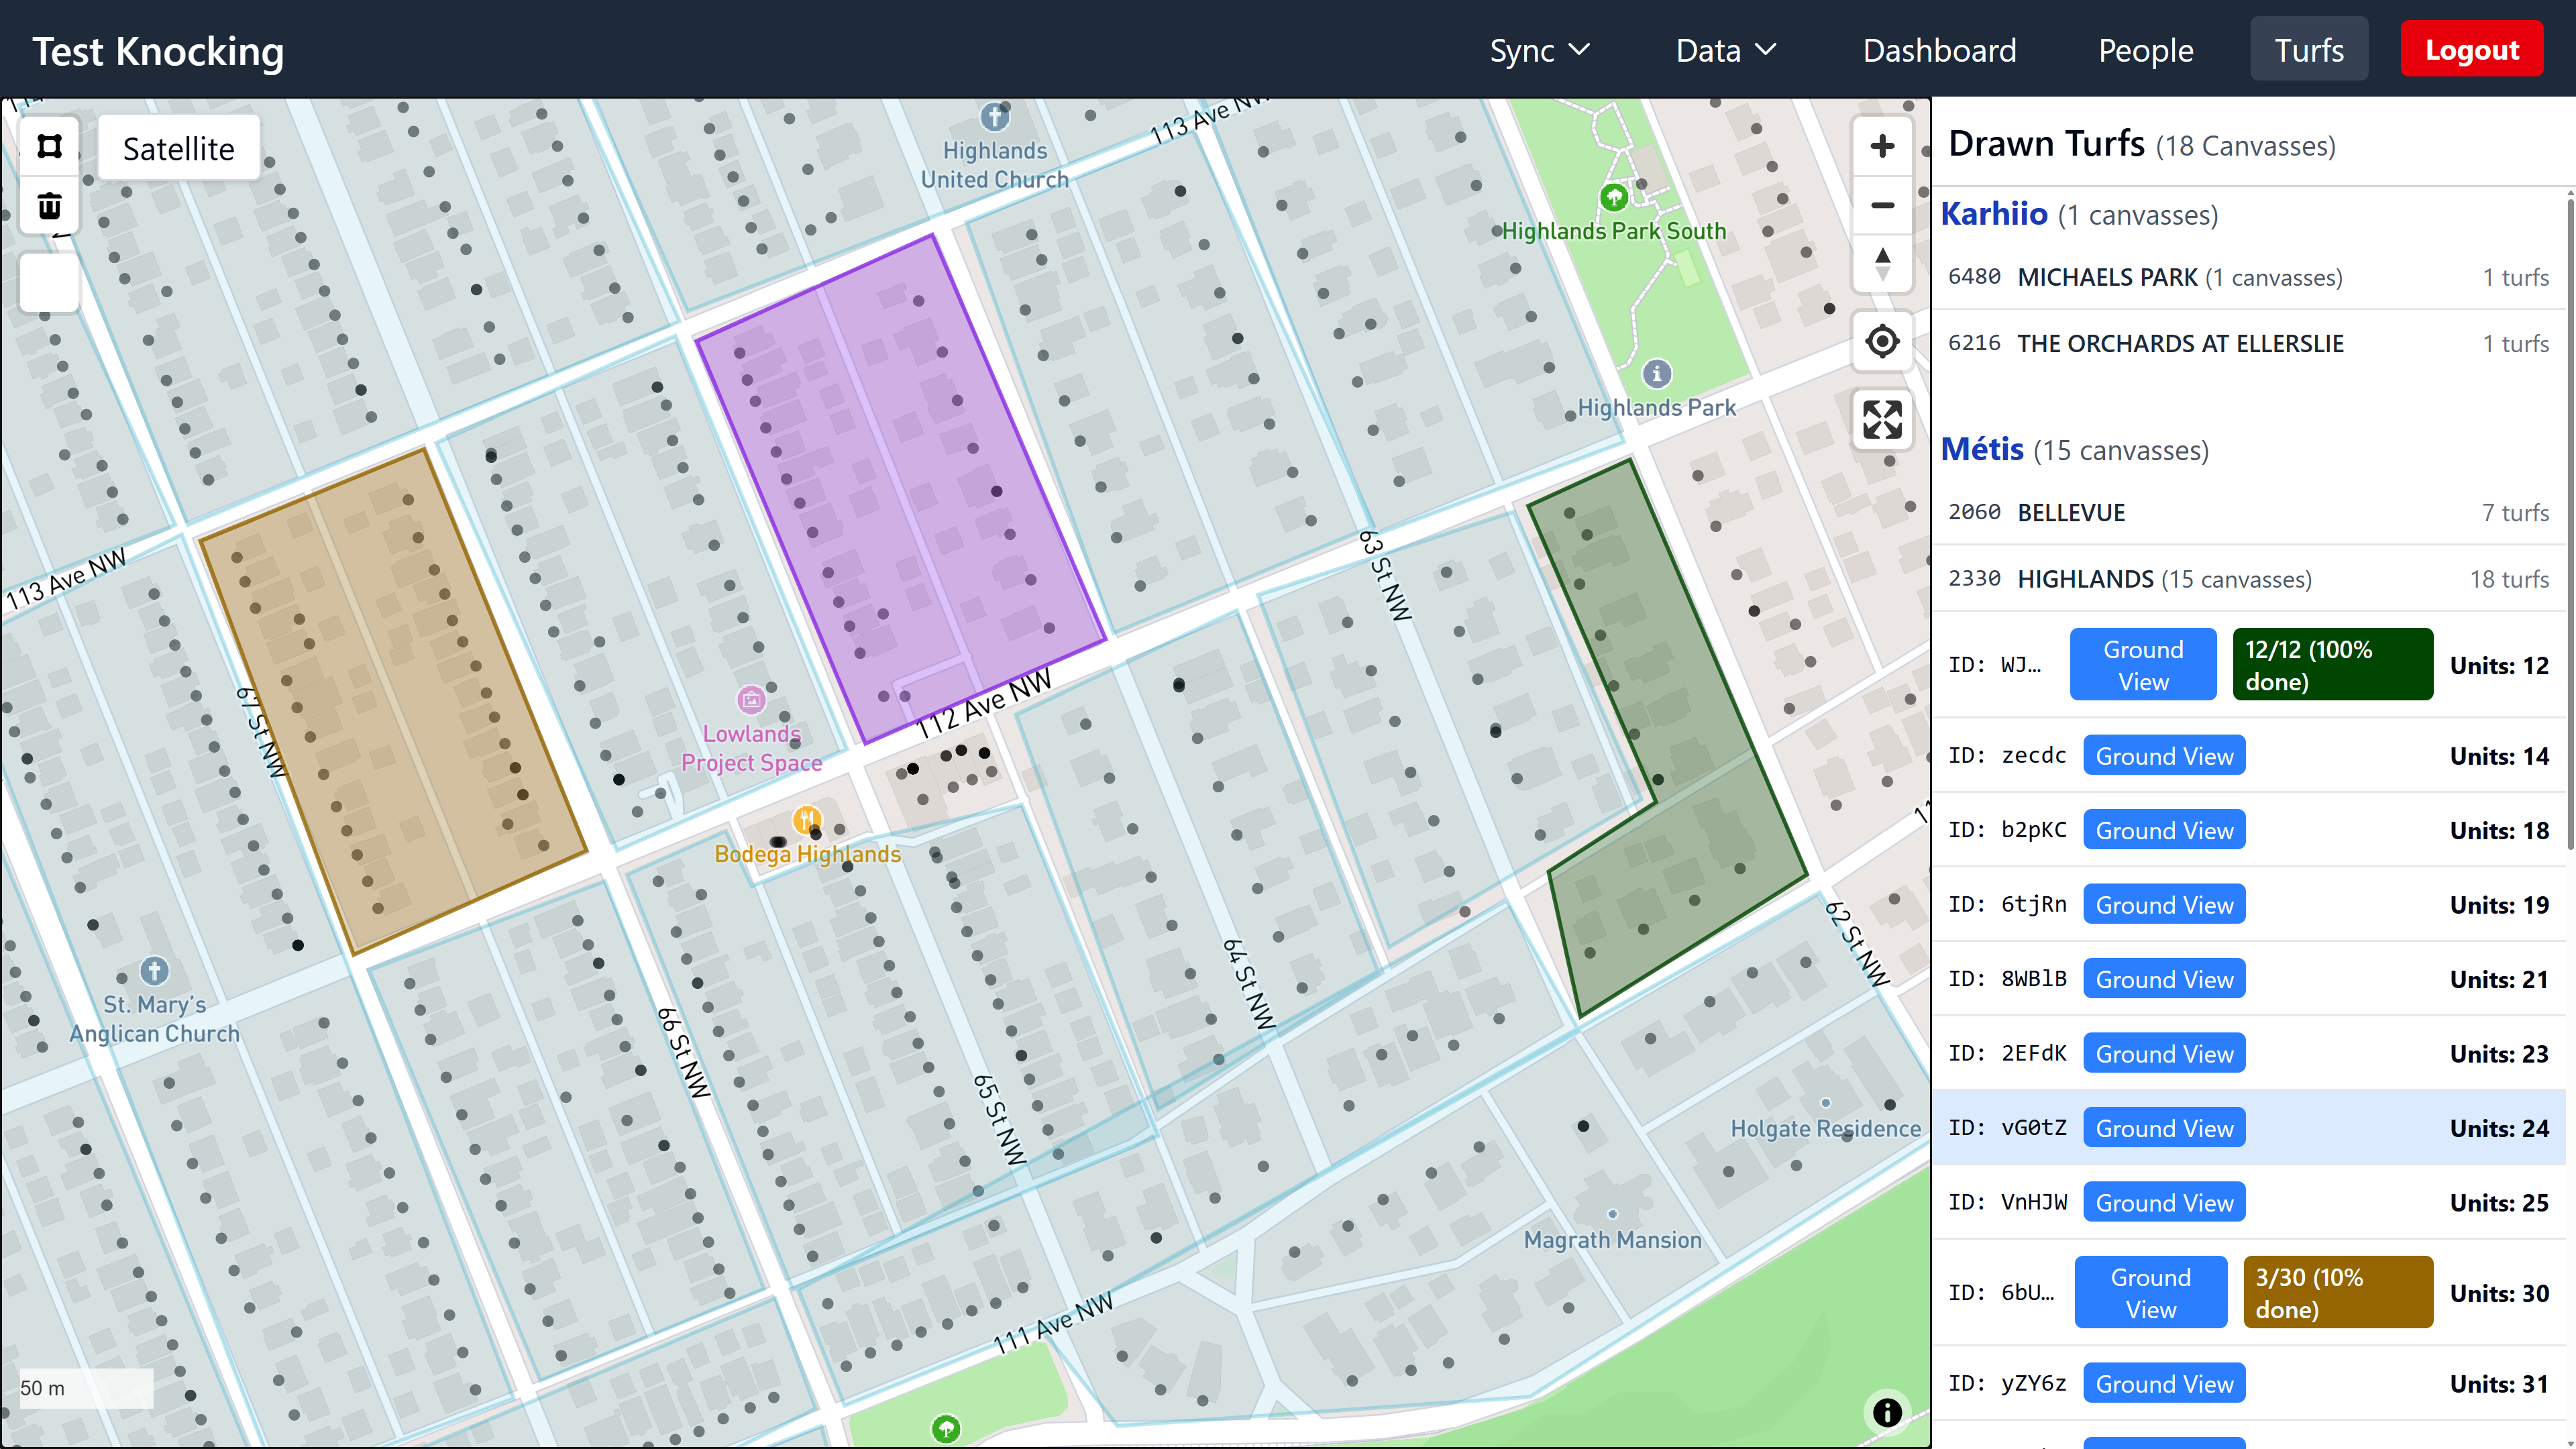This screenshot has width=2576, height=1449.
Task: Find my location on map
Action: pyautogui.click(x=1882, y=342)
